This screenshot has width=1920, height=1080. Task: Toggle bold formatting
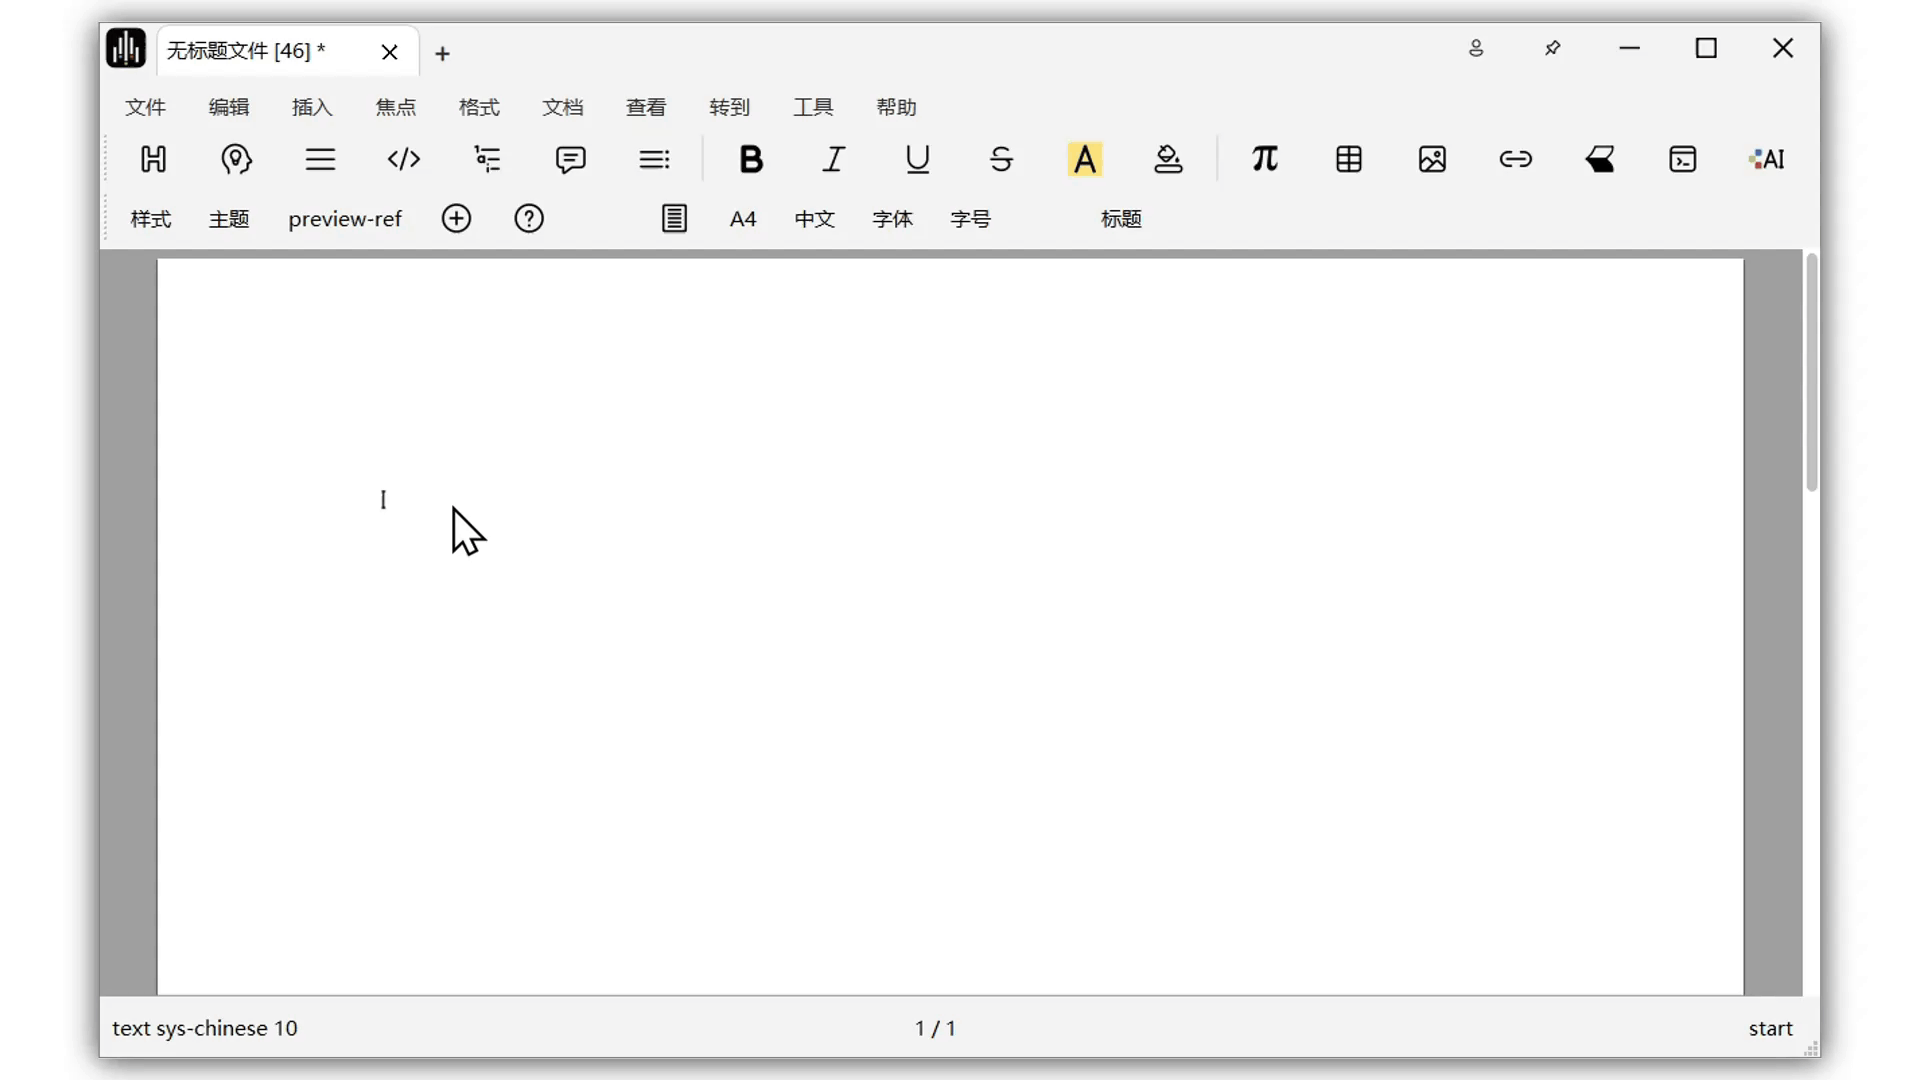point(750,159)
